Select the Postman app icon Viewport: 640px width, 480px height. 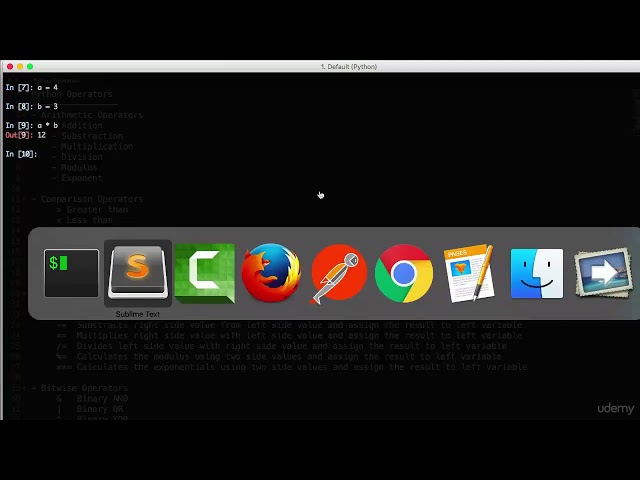tap(338, 273)
